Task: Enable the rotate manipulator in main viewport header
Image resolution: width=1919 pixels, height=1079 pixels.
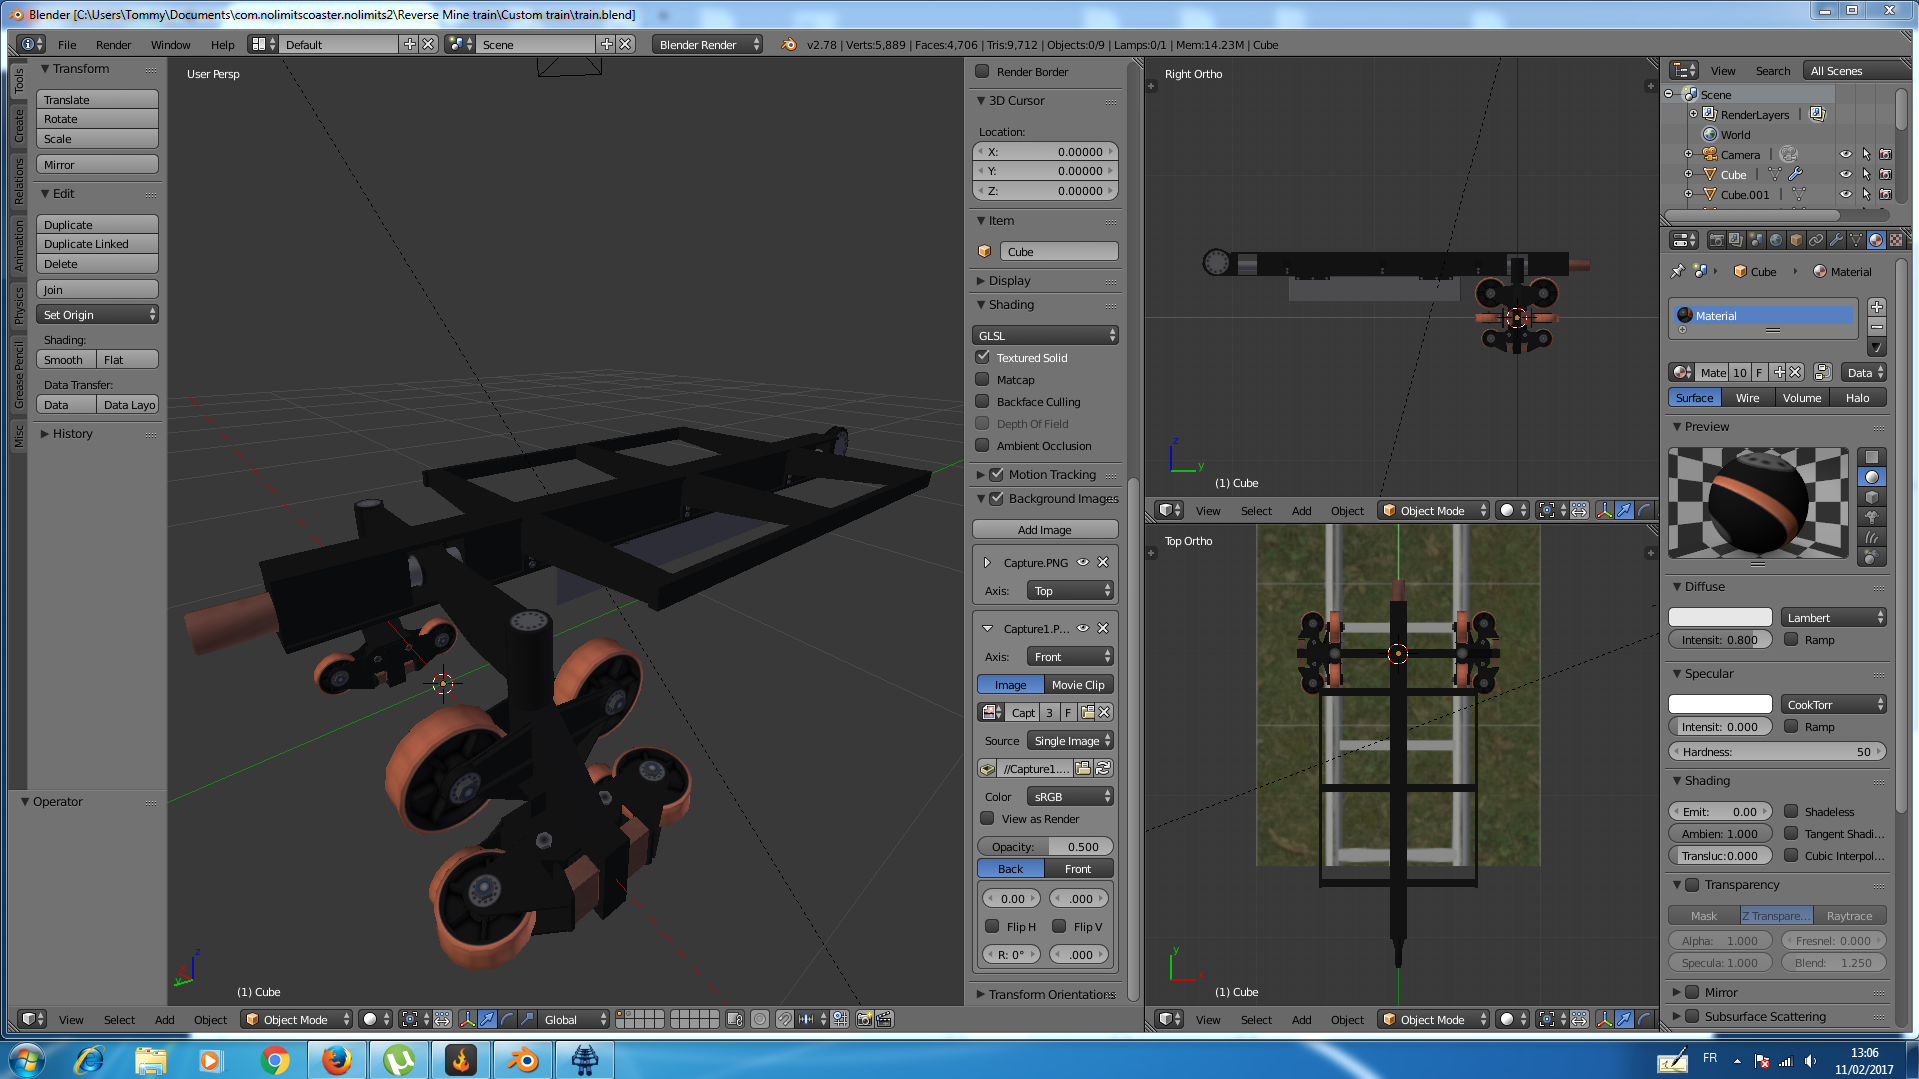Action: coord(507,1019)
